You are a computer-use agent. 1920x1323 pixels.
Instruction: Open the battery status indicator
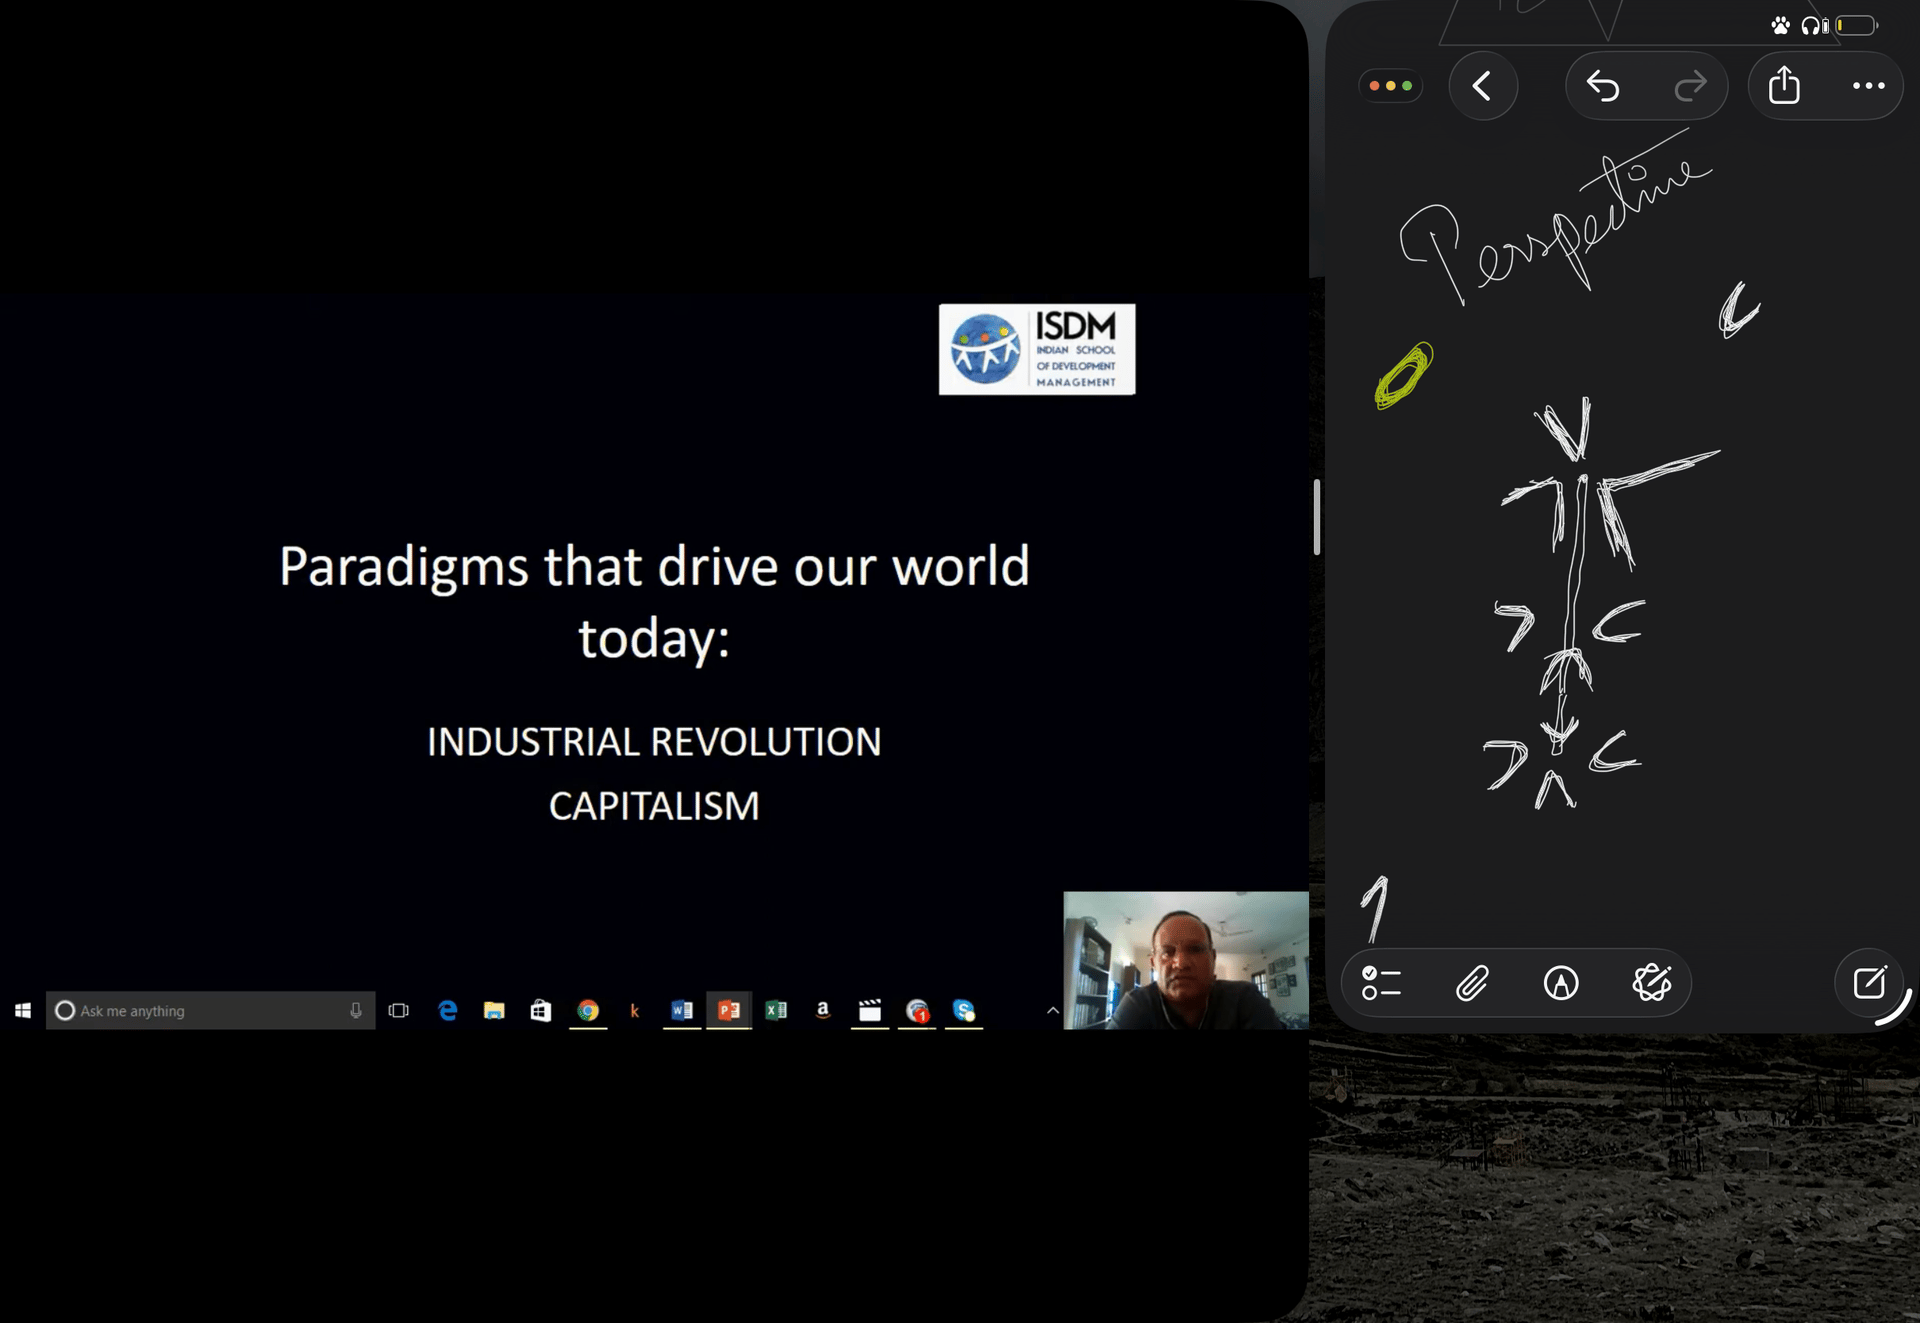(x=1856, y=26)
